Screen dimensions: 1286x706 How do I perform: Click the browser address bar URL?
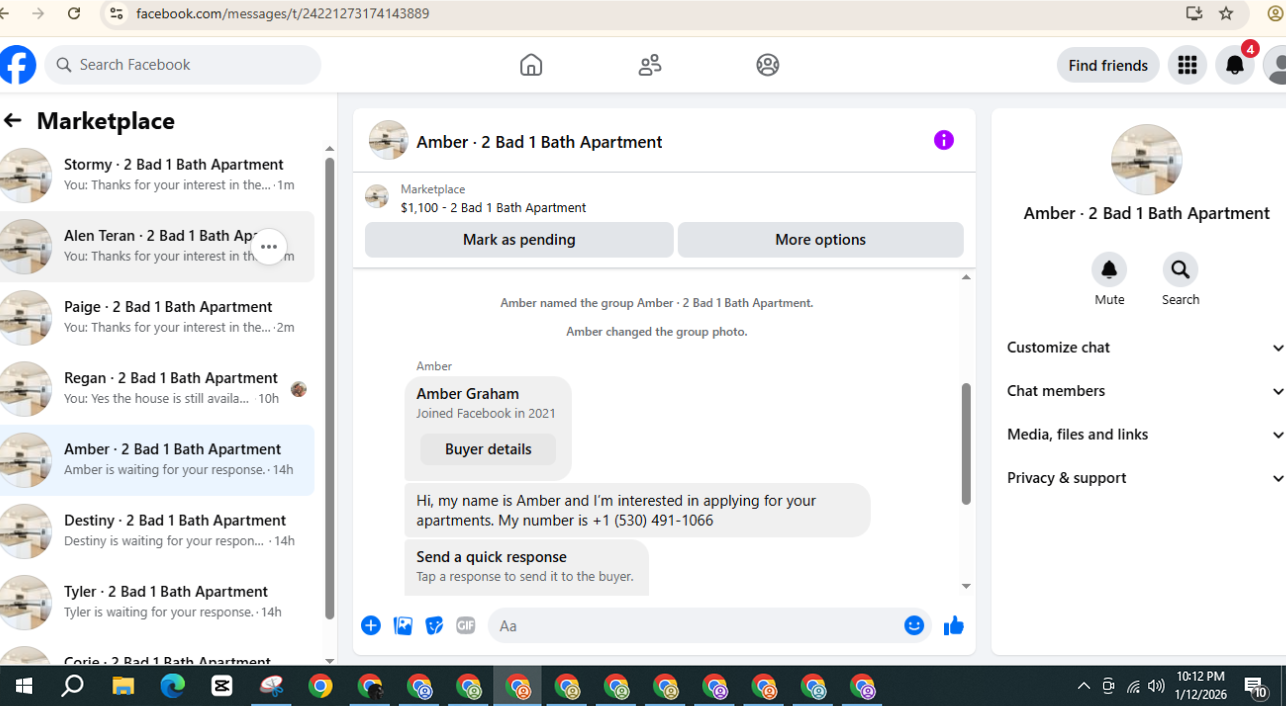(283, 14)
